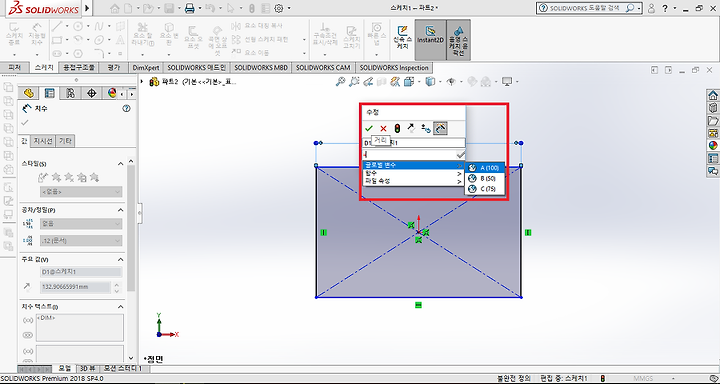Open the 파일 속성 submenu

(413, 181)
